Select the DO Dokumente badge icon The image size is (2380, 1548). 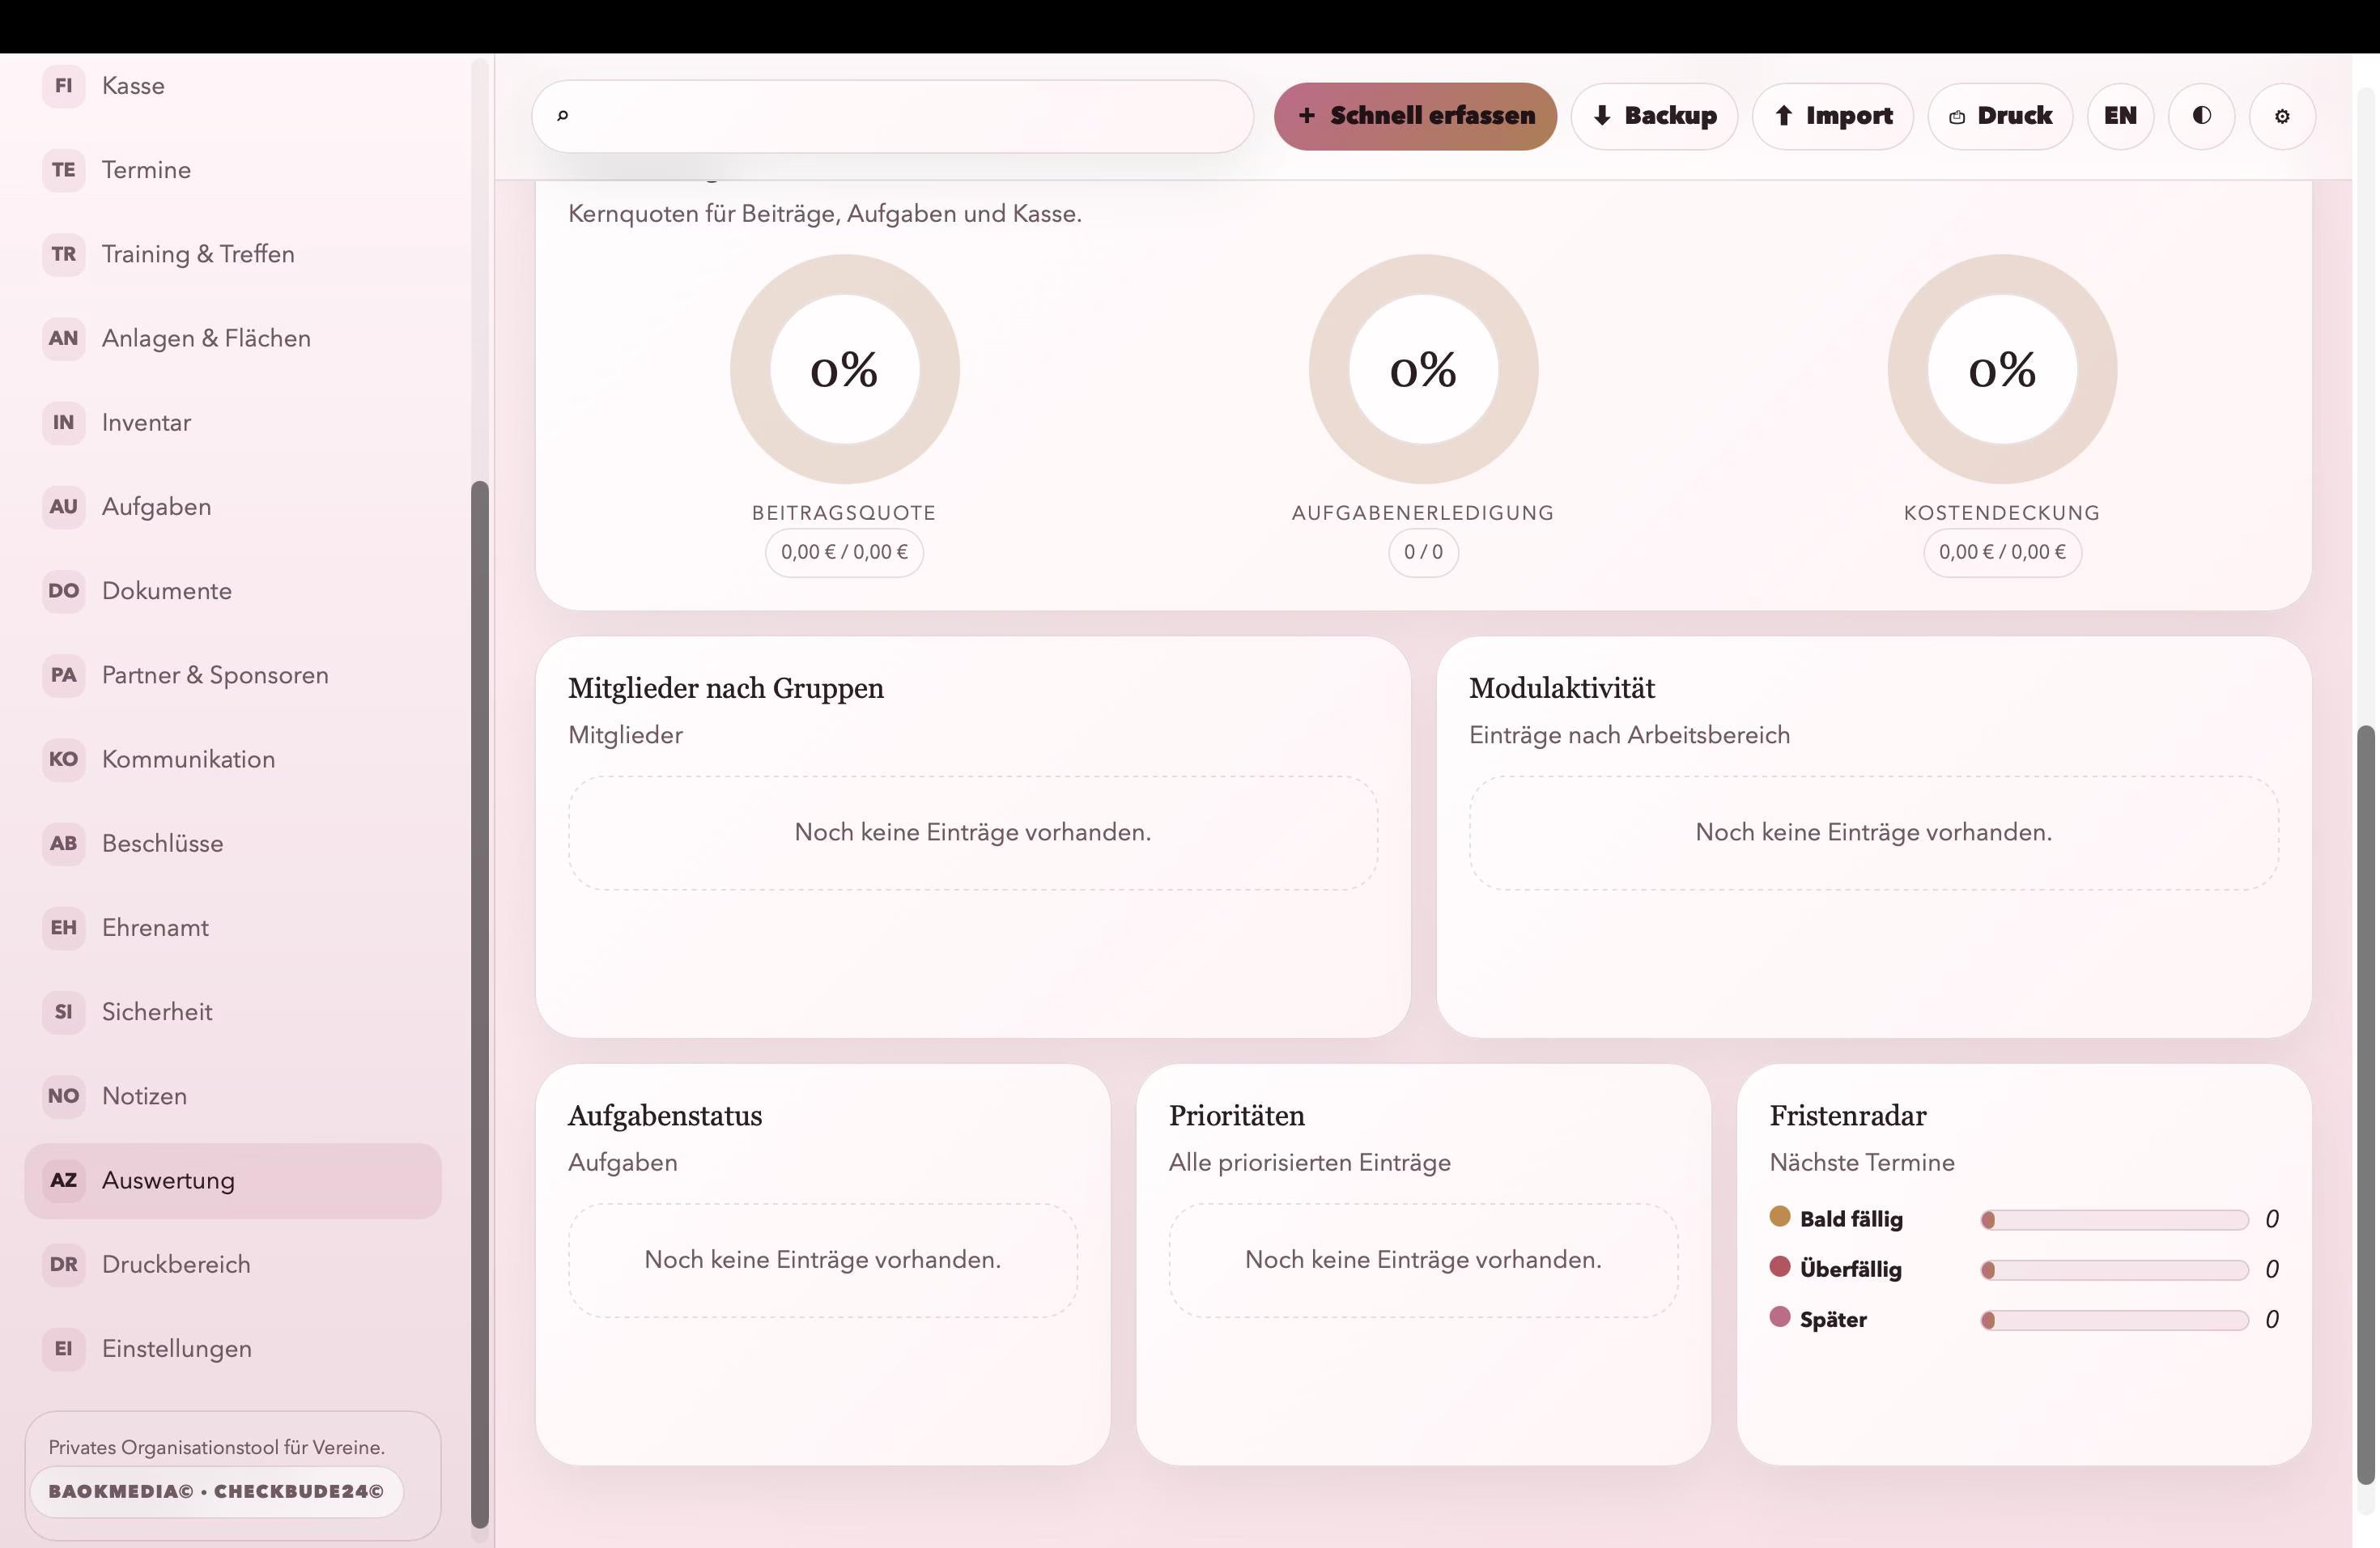click(63, 590)
